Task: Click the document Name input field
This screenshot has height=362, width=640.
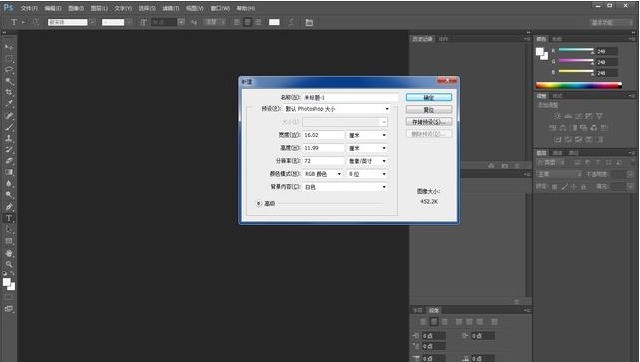Action: click(x=351, y=98)
